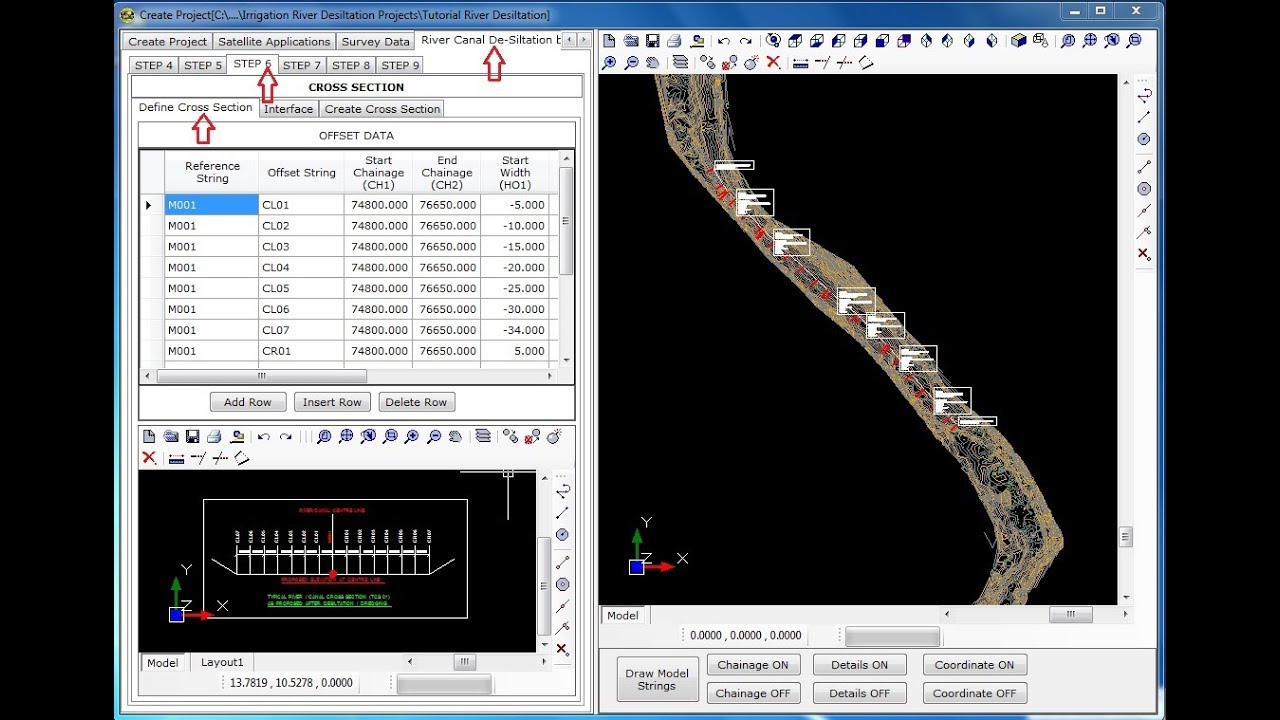This screenshot has height=720, width=1280.
Task: Click bomb explode icon in model view toolbar
Action: 751,62
